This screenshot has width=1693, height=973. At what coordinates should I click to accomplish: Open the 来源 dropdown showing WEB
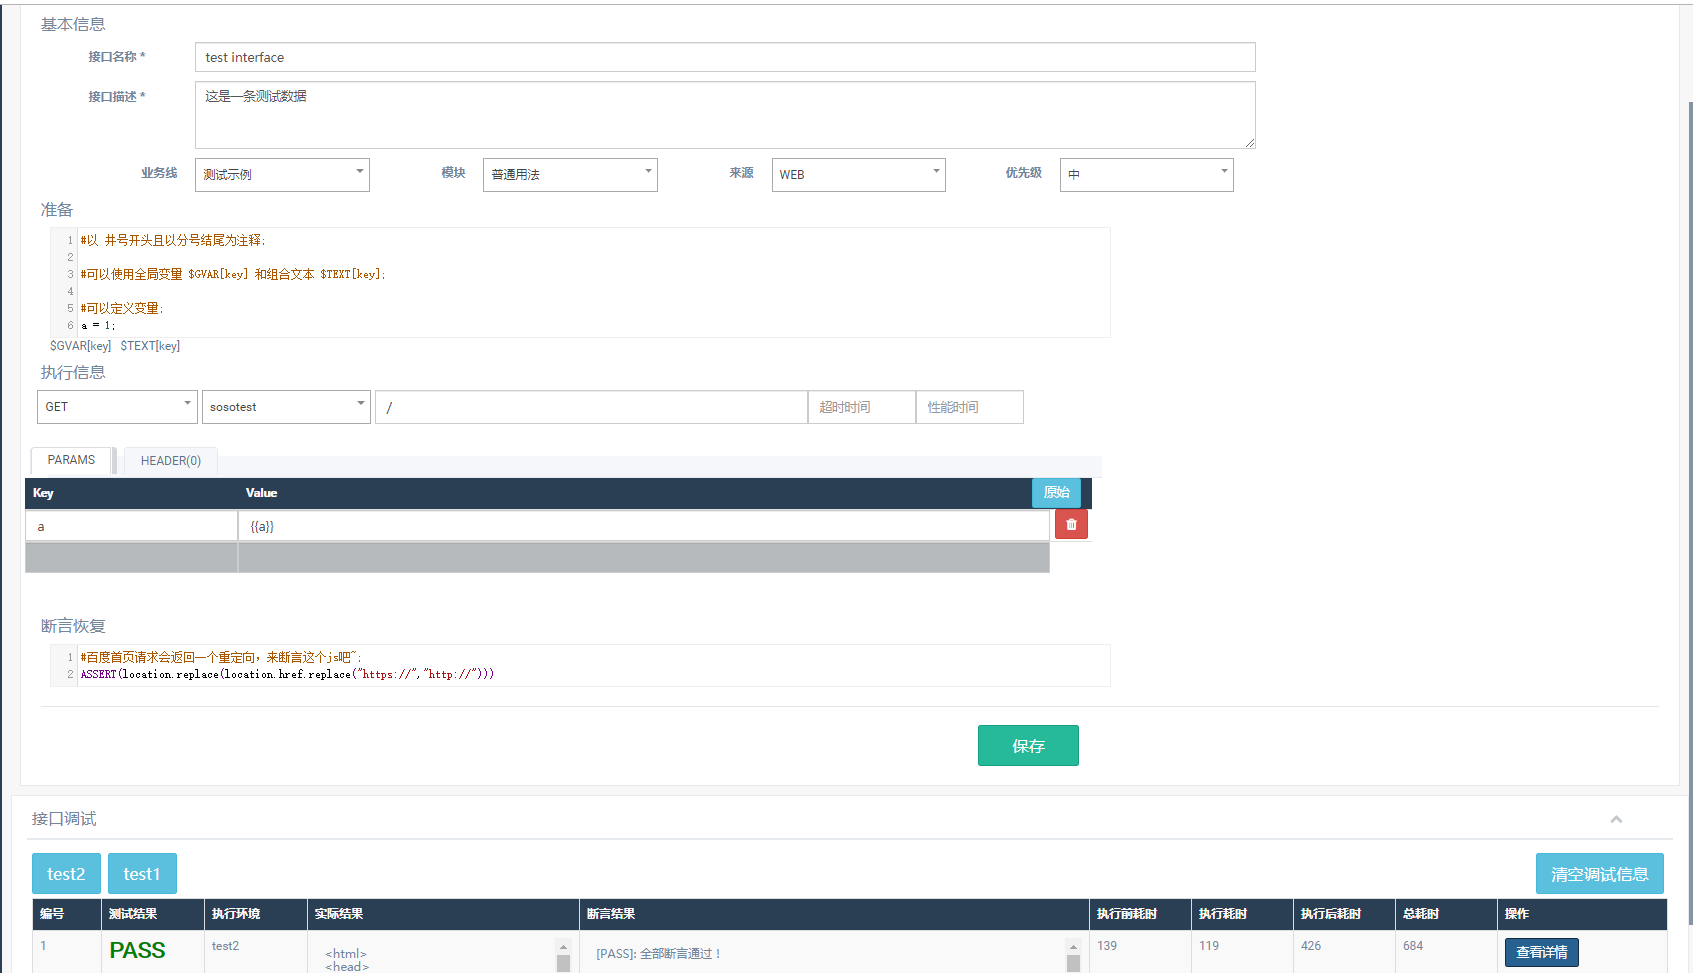click(858, 174)
